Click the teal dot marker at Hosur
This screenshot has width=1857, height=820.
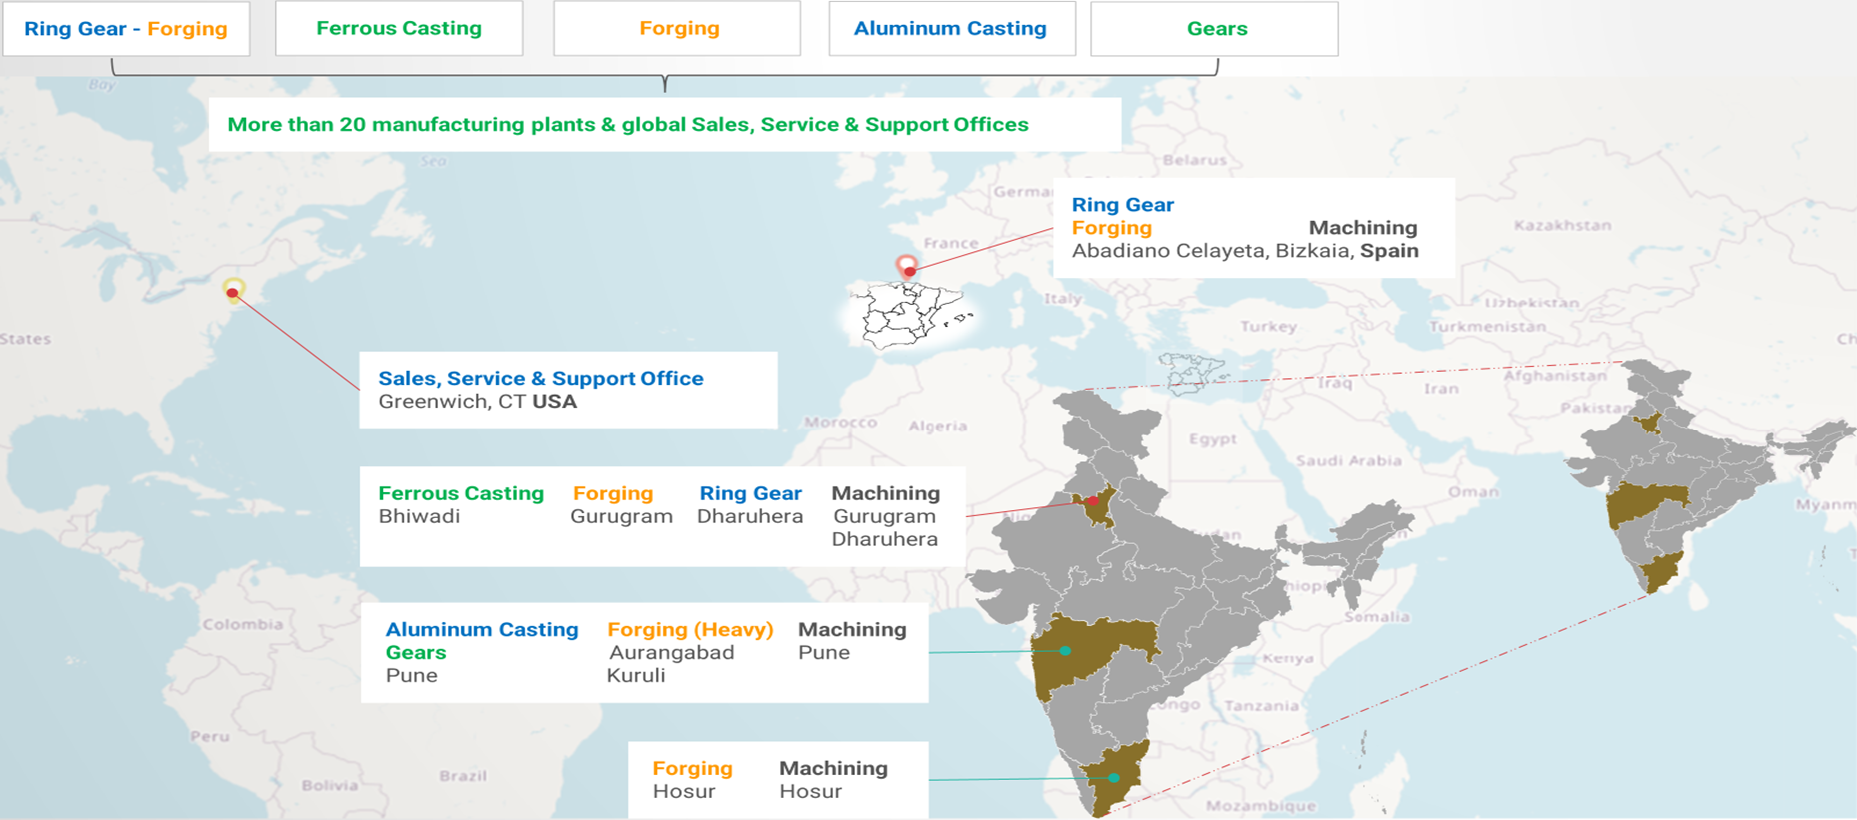(x=1113, y=778)
